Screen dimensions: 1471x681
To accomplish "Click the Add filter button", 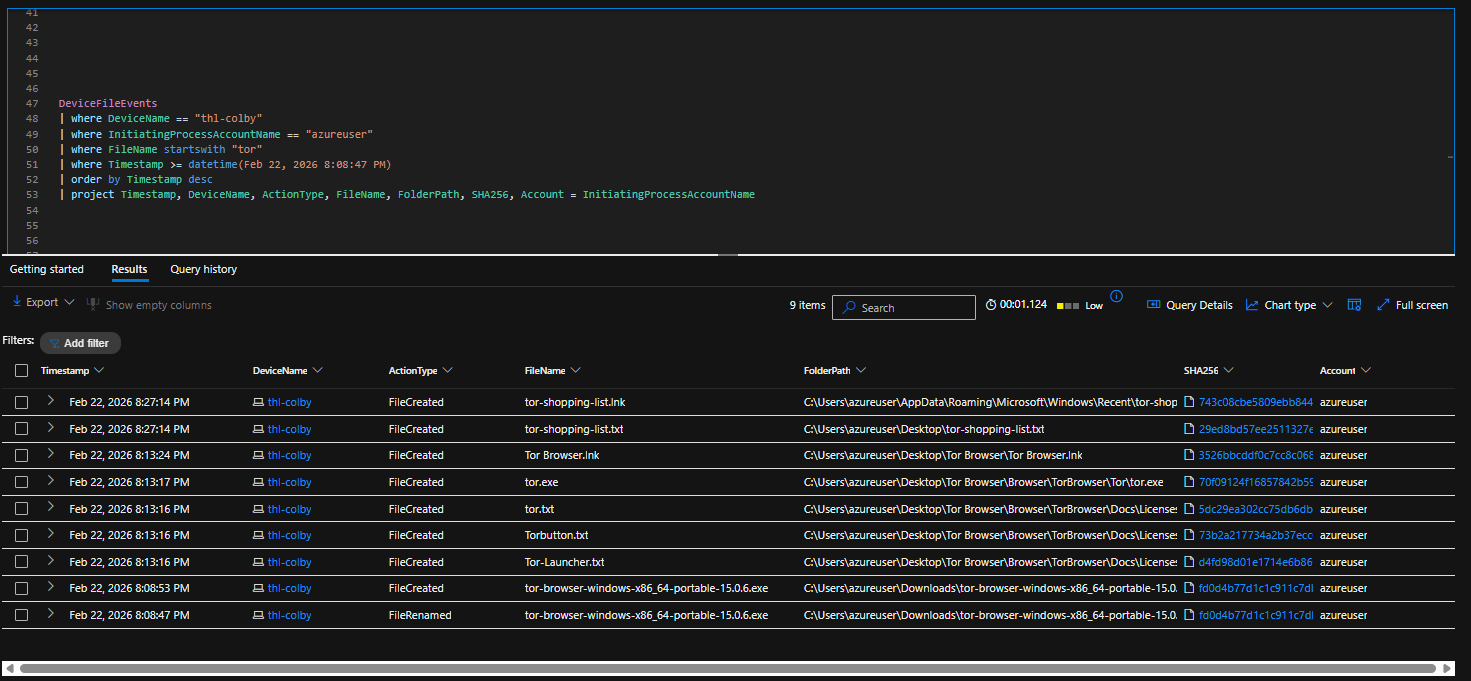I will tap(80, 343).
